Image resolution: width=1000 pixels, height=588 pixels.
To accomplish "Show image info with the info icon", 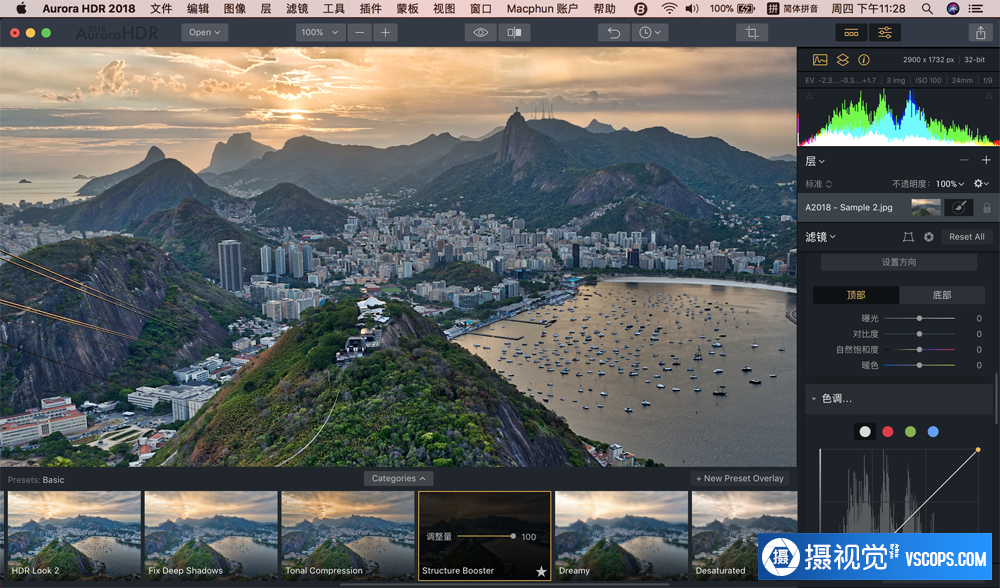I will click(x=864, y=60).
